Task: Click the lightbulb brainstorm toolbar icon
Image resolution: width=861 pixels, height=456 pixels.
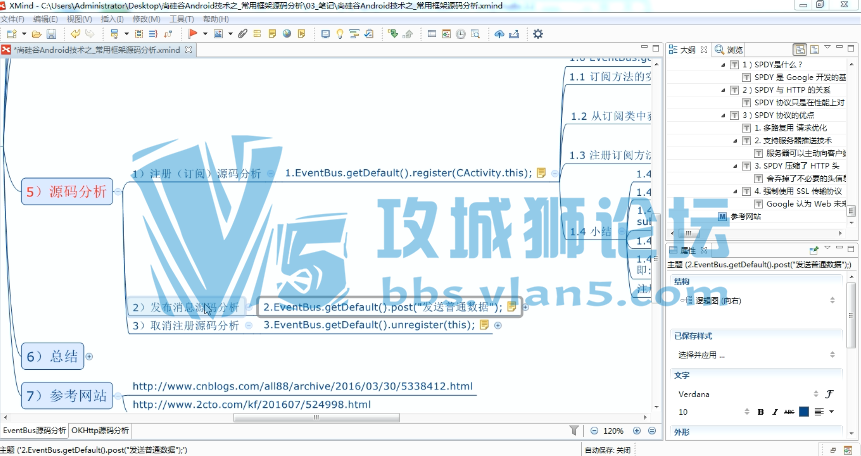Action: tap(340, 34)
